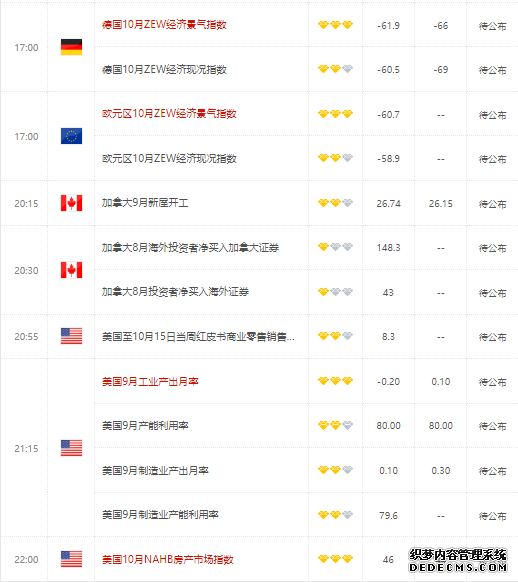
Task: Click the US flag at 21:15
Action: [71, 448]
